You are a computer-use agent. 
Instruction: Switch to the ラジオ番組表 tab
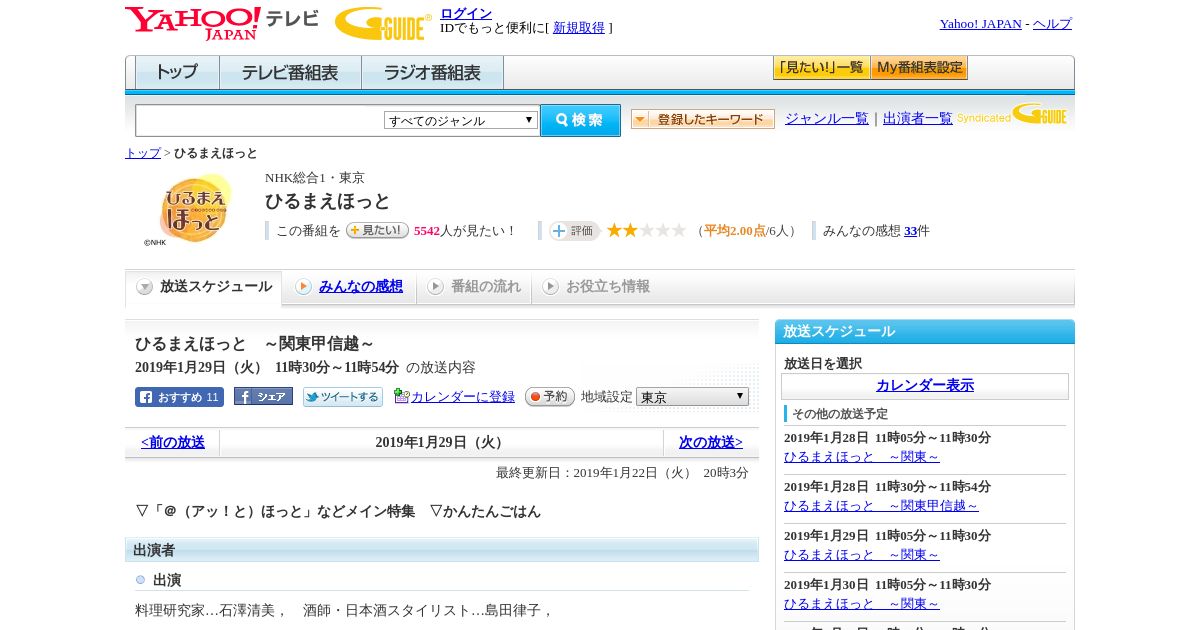[x=432, y=73]
